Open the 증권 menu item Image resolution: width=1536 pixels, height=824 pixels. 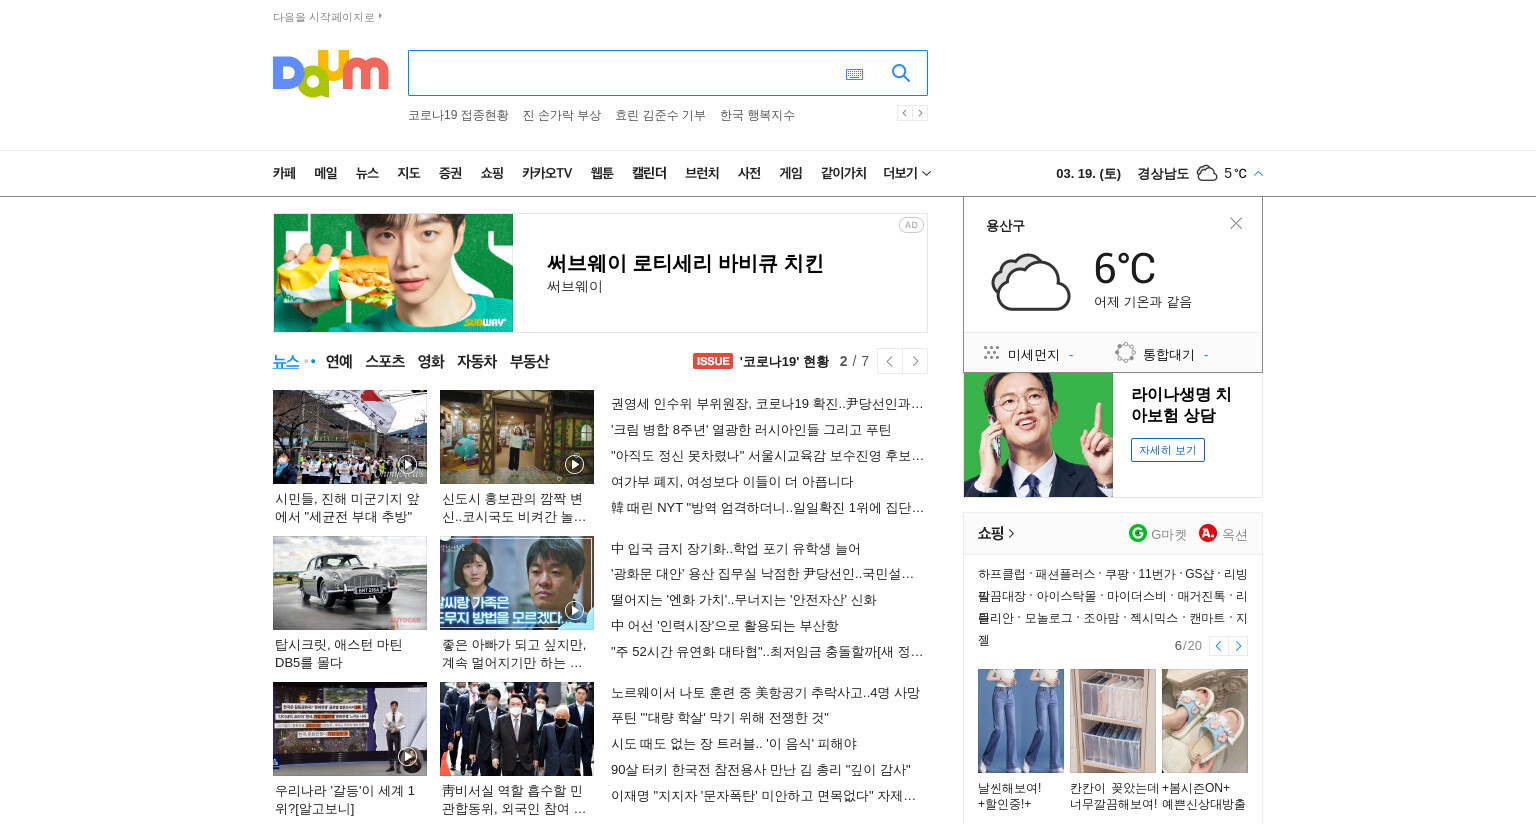(450, 173)
